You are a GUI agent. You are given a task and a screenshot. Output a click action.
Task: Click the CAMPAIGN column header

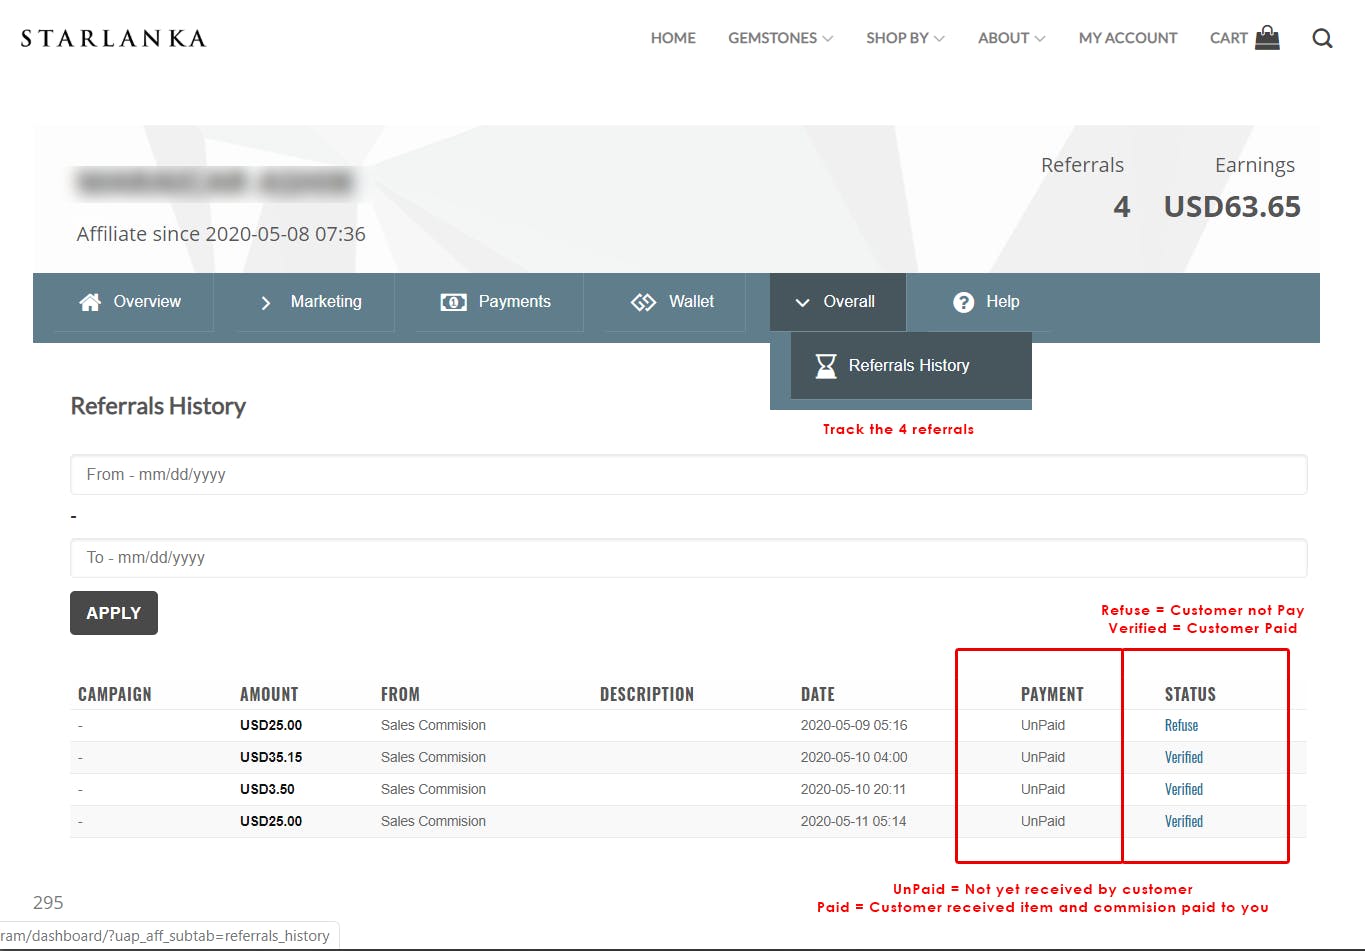(115, 694)
